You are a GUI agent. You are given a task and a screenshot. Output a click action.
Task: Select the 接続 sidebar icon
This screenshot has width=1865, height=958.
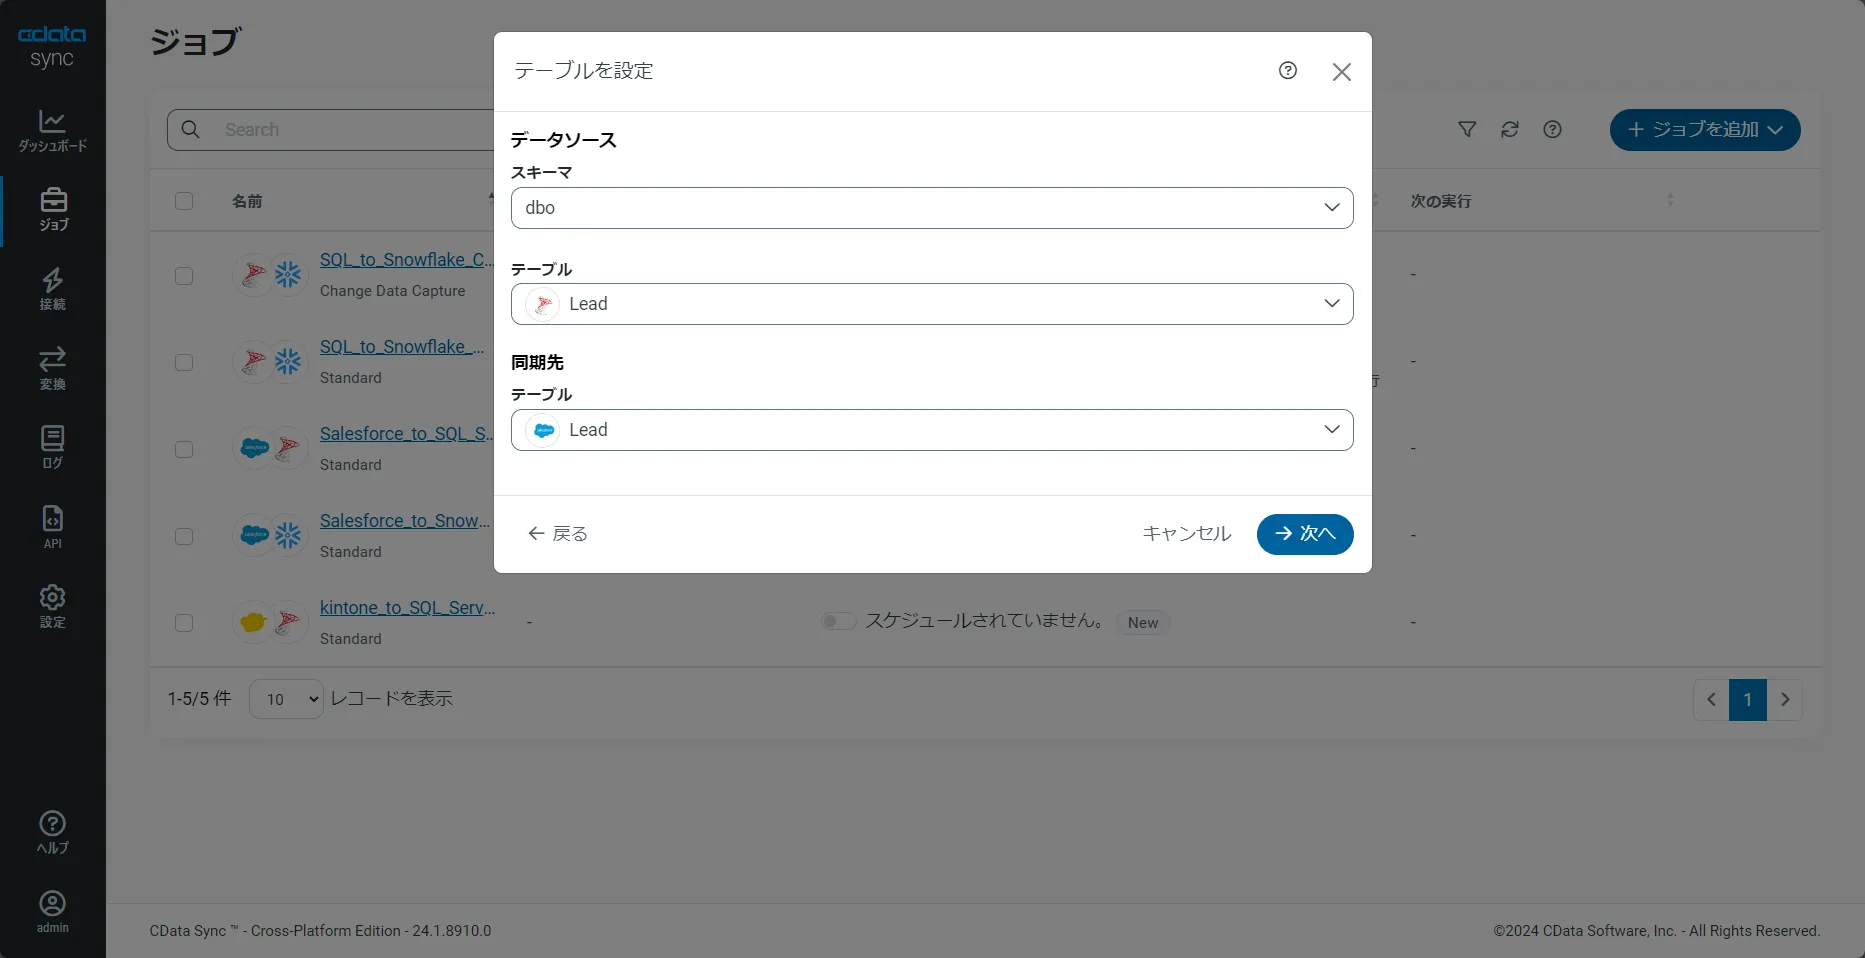pos(52,289)
